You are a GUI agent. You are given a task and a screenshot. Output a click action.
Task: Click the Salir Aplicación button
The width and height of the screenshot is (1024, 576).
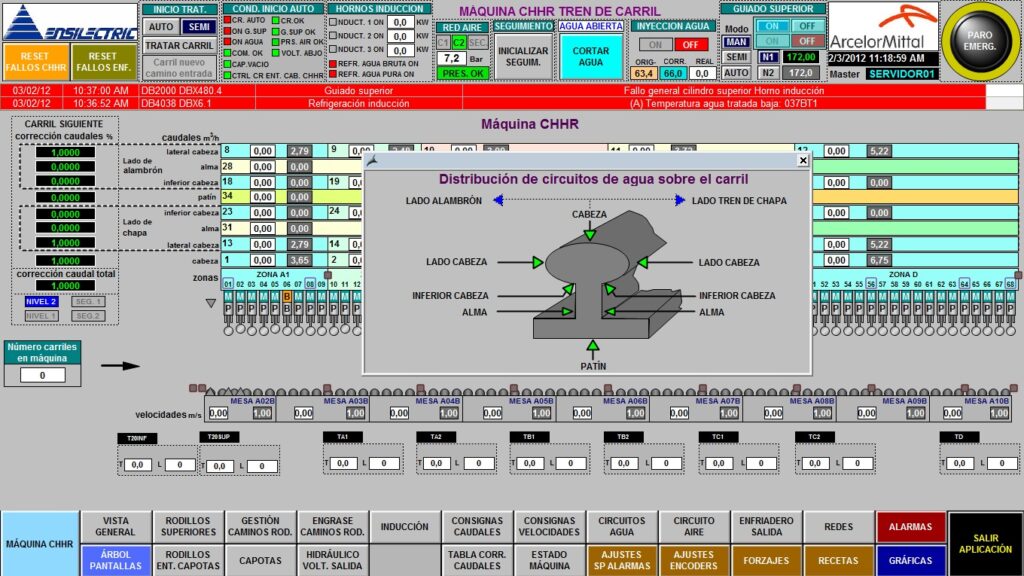tap(985, 543)
